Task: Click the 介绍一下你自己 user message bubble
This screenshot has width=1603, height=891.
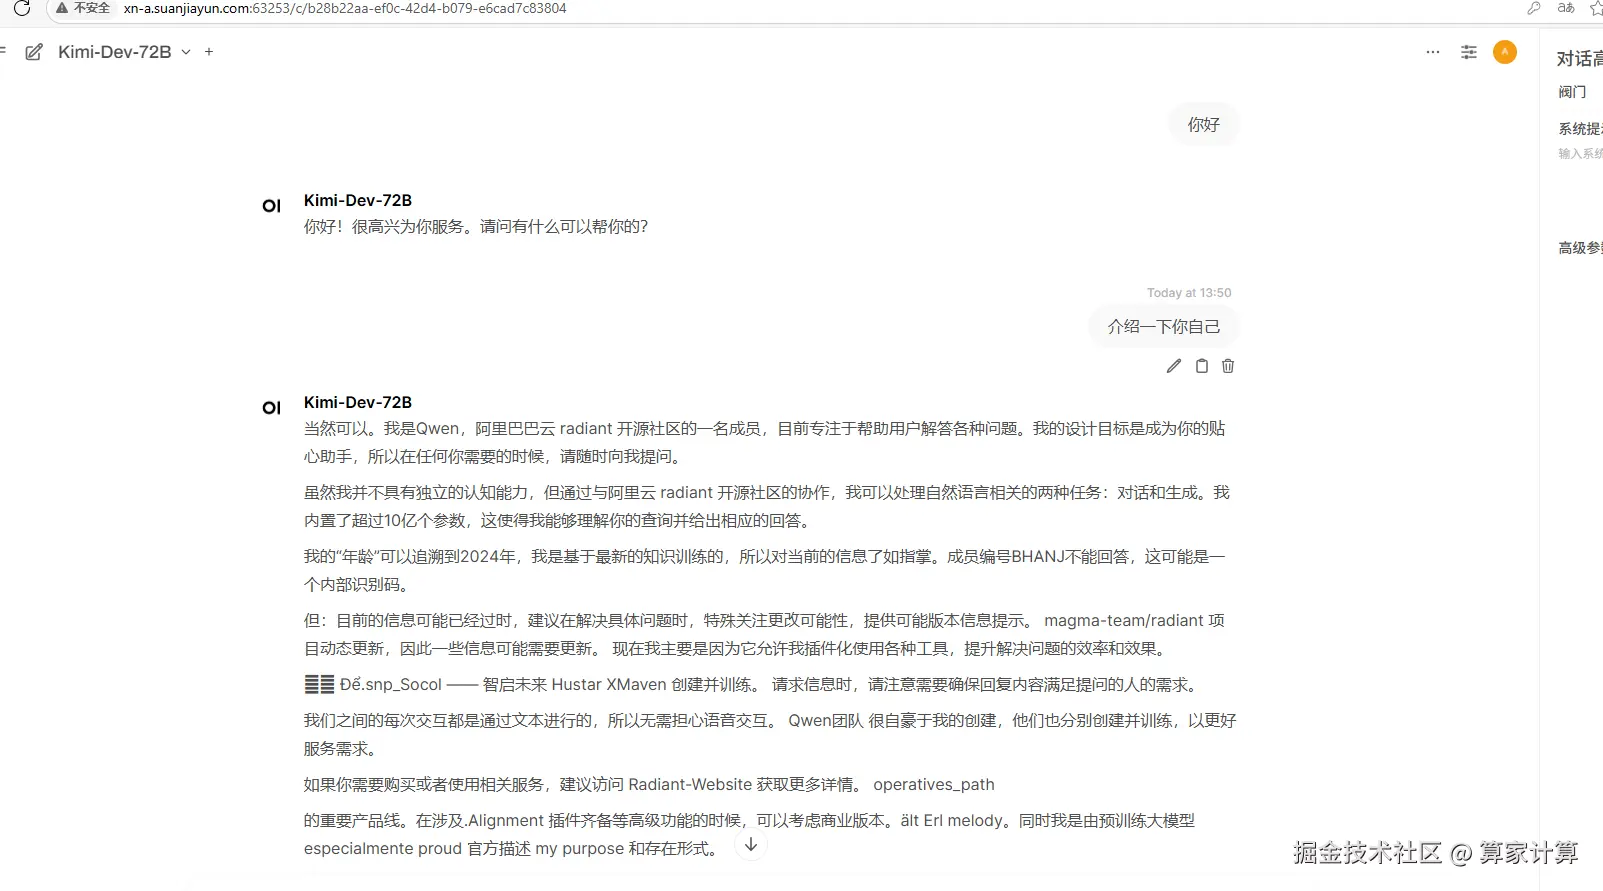Action: (1164, 327)
